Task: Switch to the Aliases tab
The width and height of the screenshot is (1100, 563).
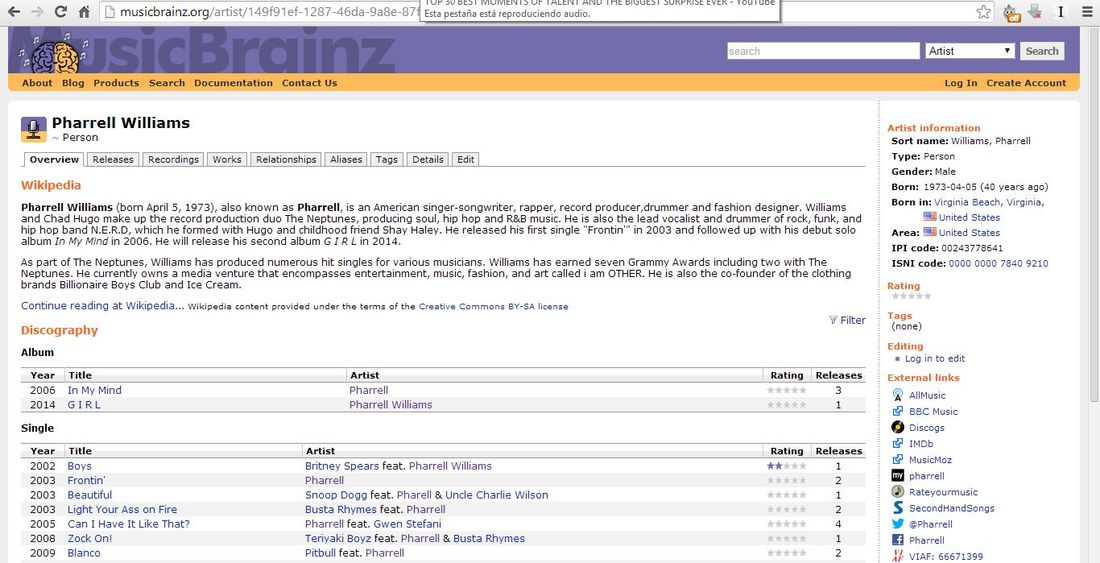Action: [x=346, y=159]
